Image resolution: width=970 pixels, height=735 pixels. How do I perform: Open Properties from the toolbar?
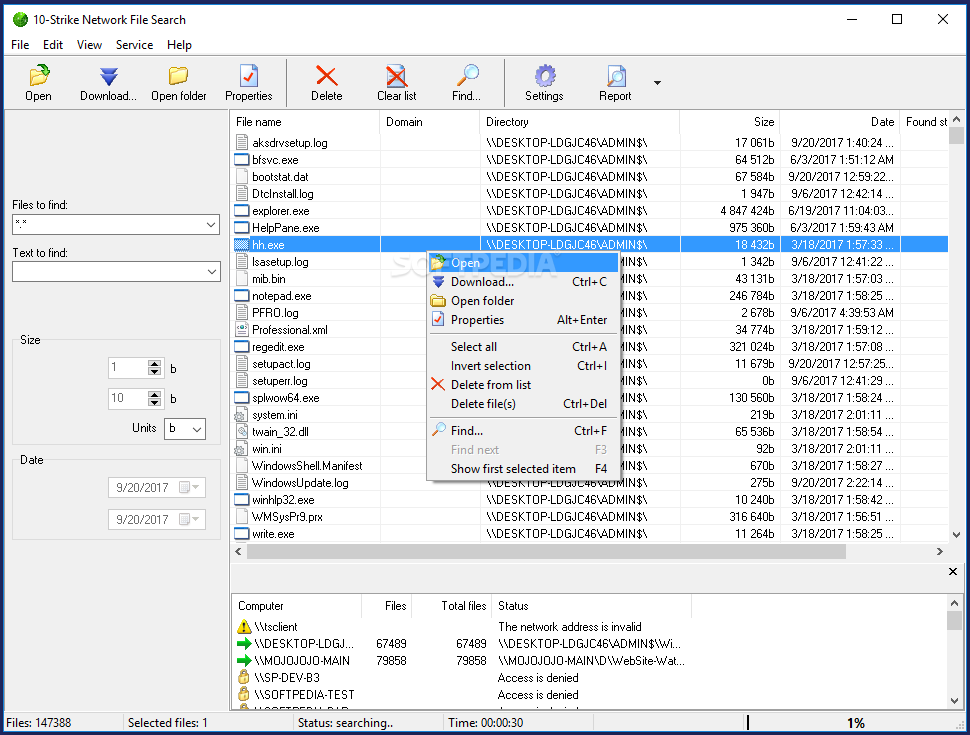[x=249, y=83]
